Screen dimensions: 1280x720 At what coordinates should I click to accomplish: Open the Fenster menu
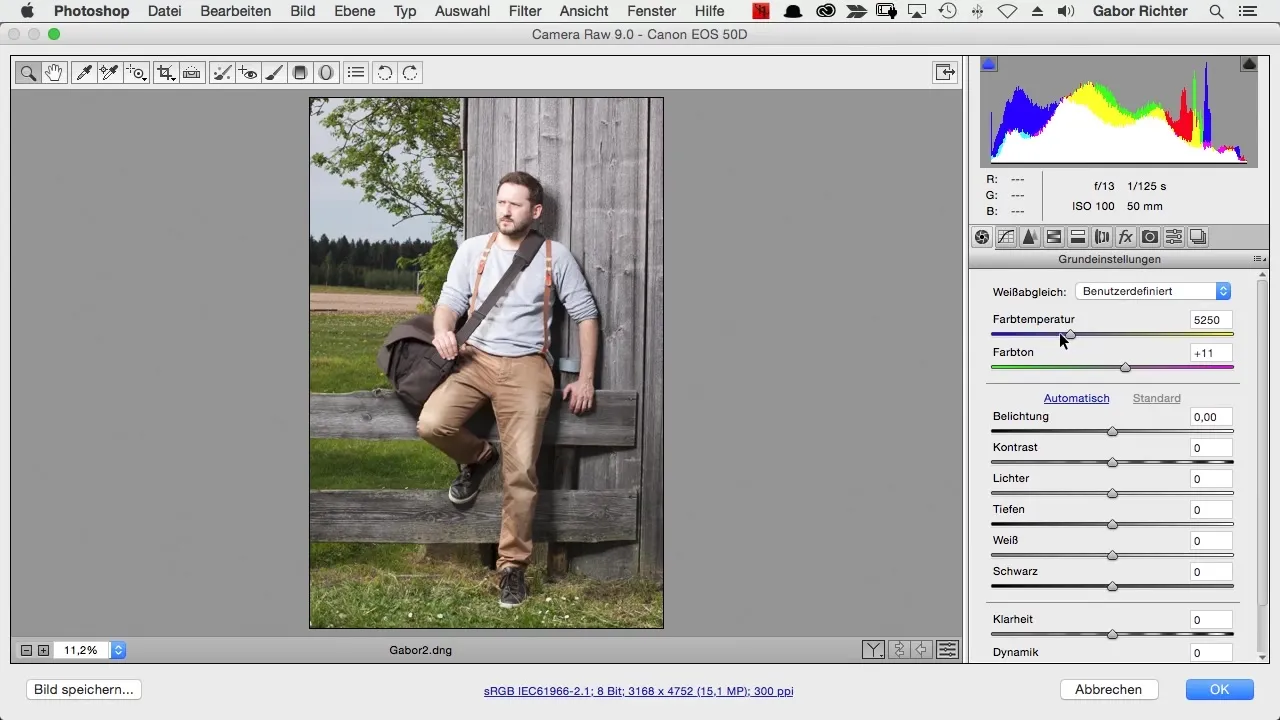[649, 11]
